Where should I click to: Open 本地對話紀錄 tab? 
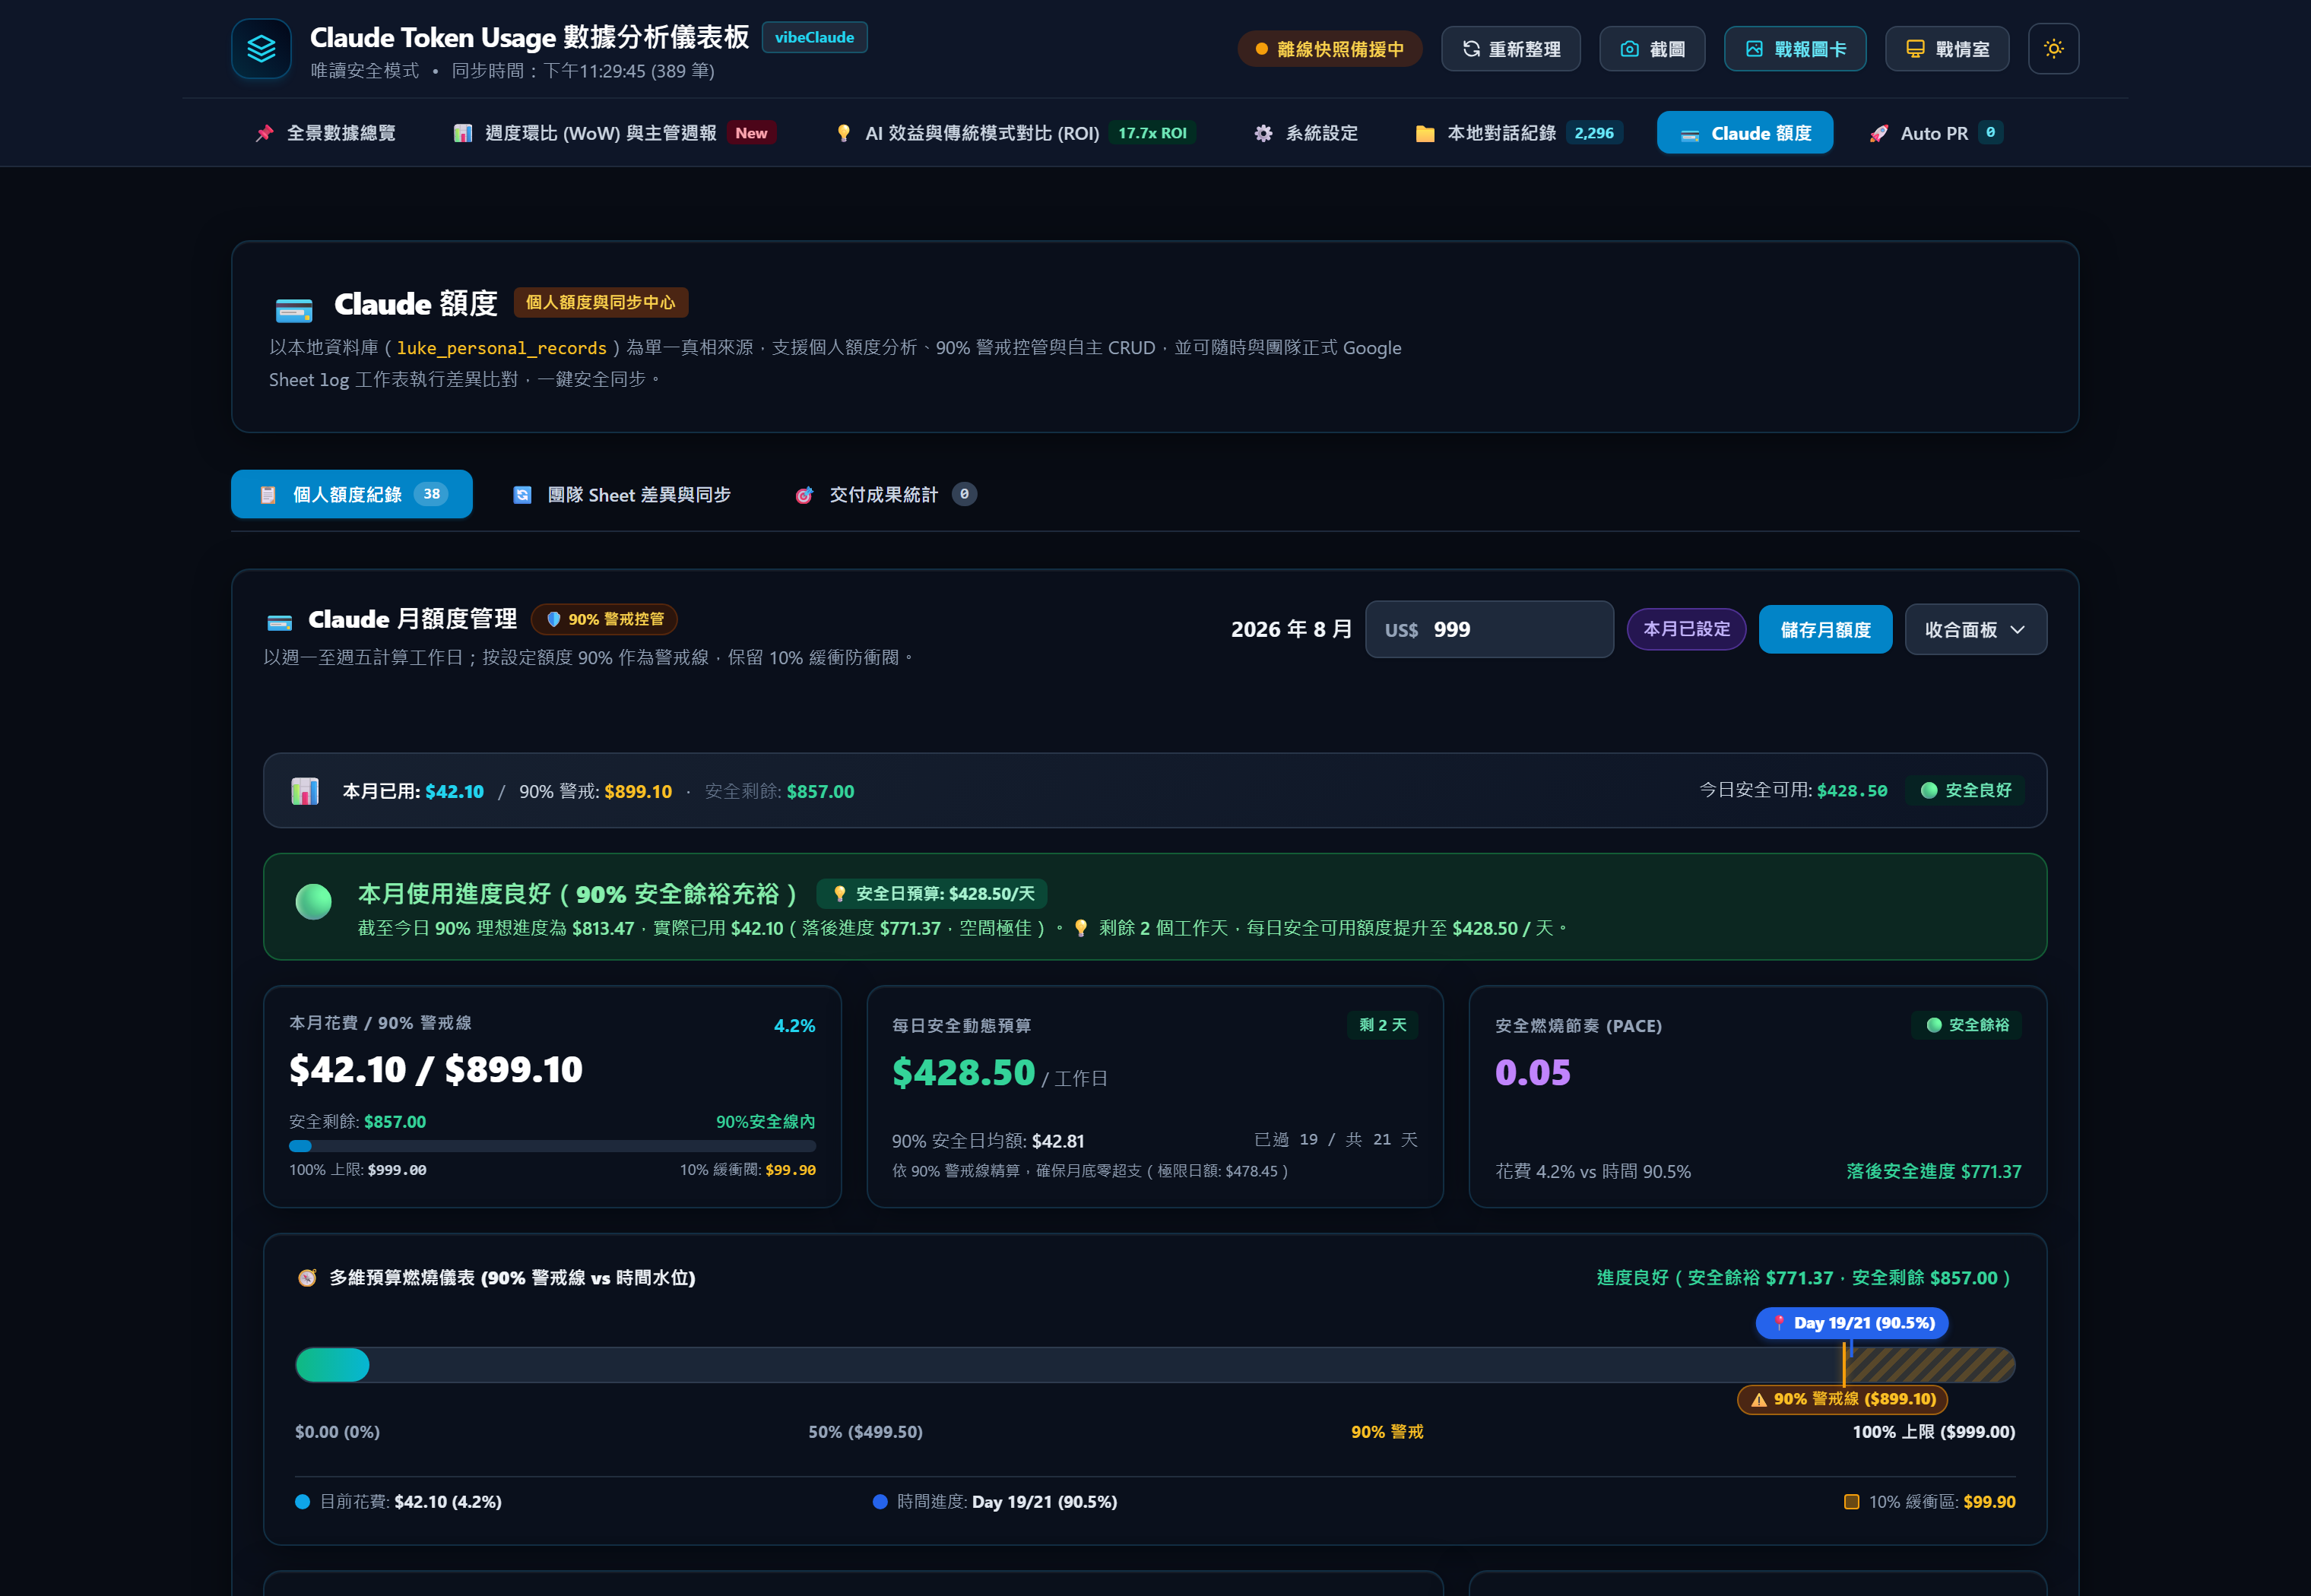1519,133
